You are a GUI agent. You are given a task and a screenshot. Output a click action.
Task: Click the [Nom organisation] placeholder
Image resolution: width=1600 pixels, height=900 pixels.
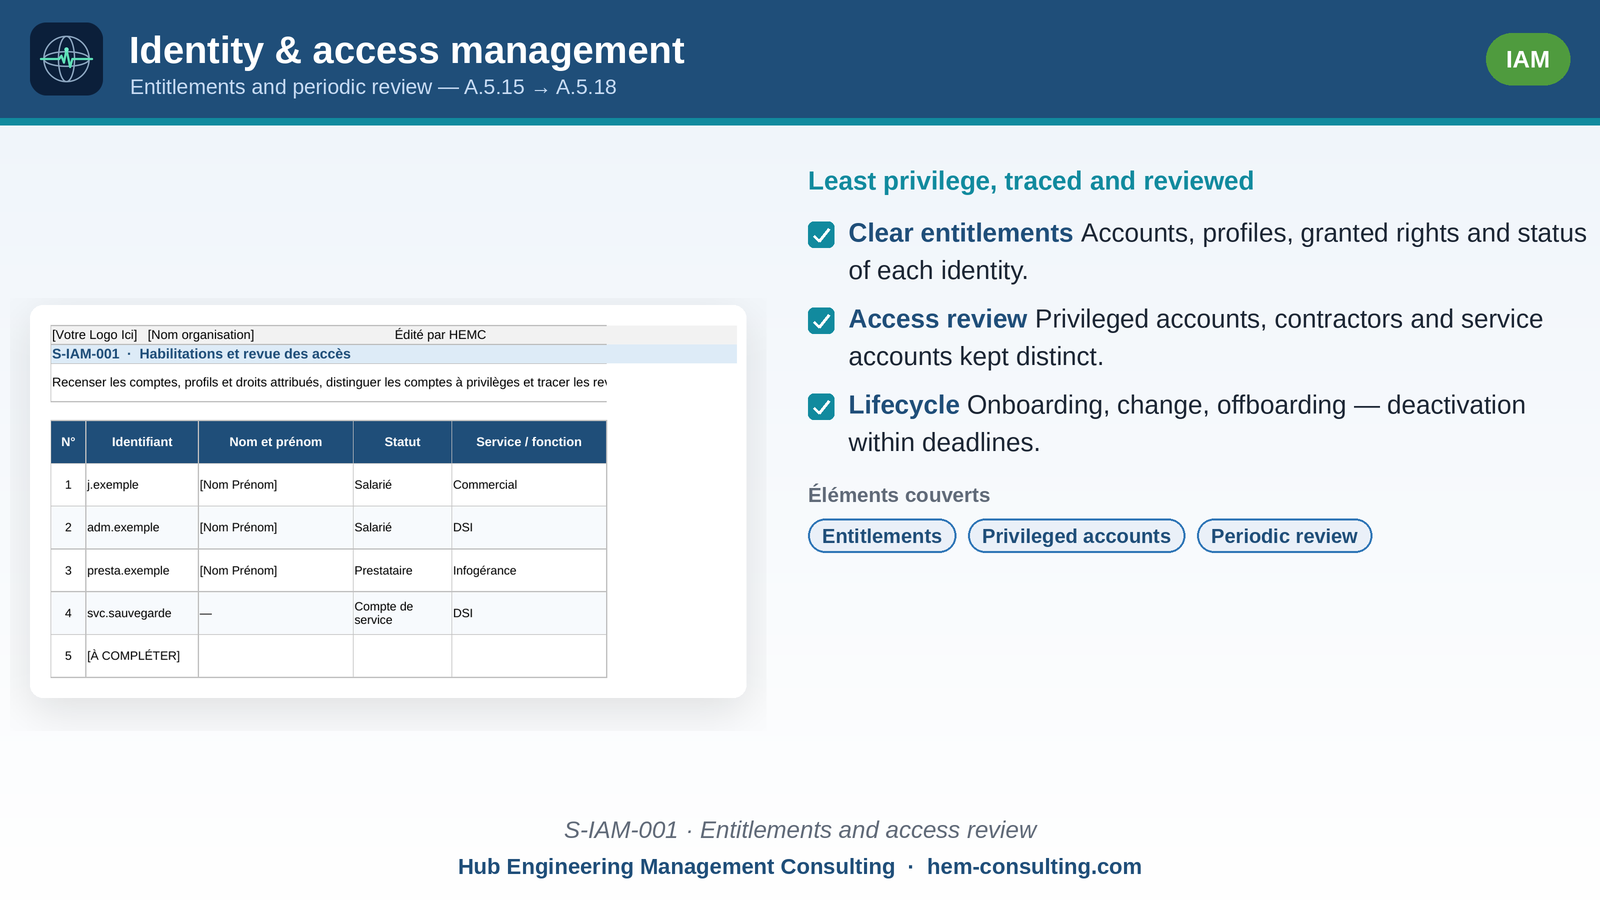(201, 335)
